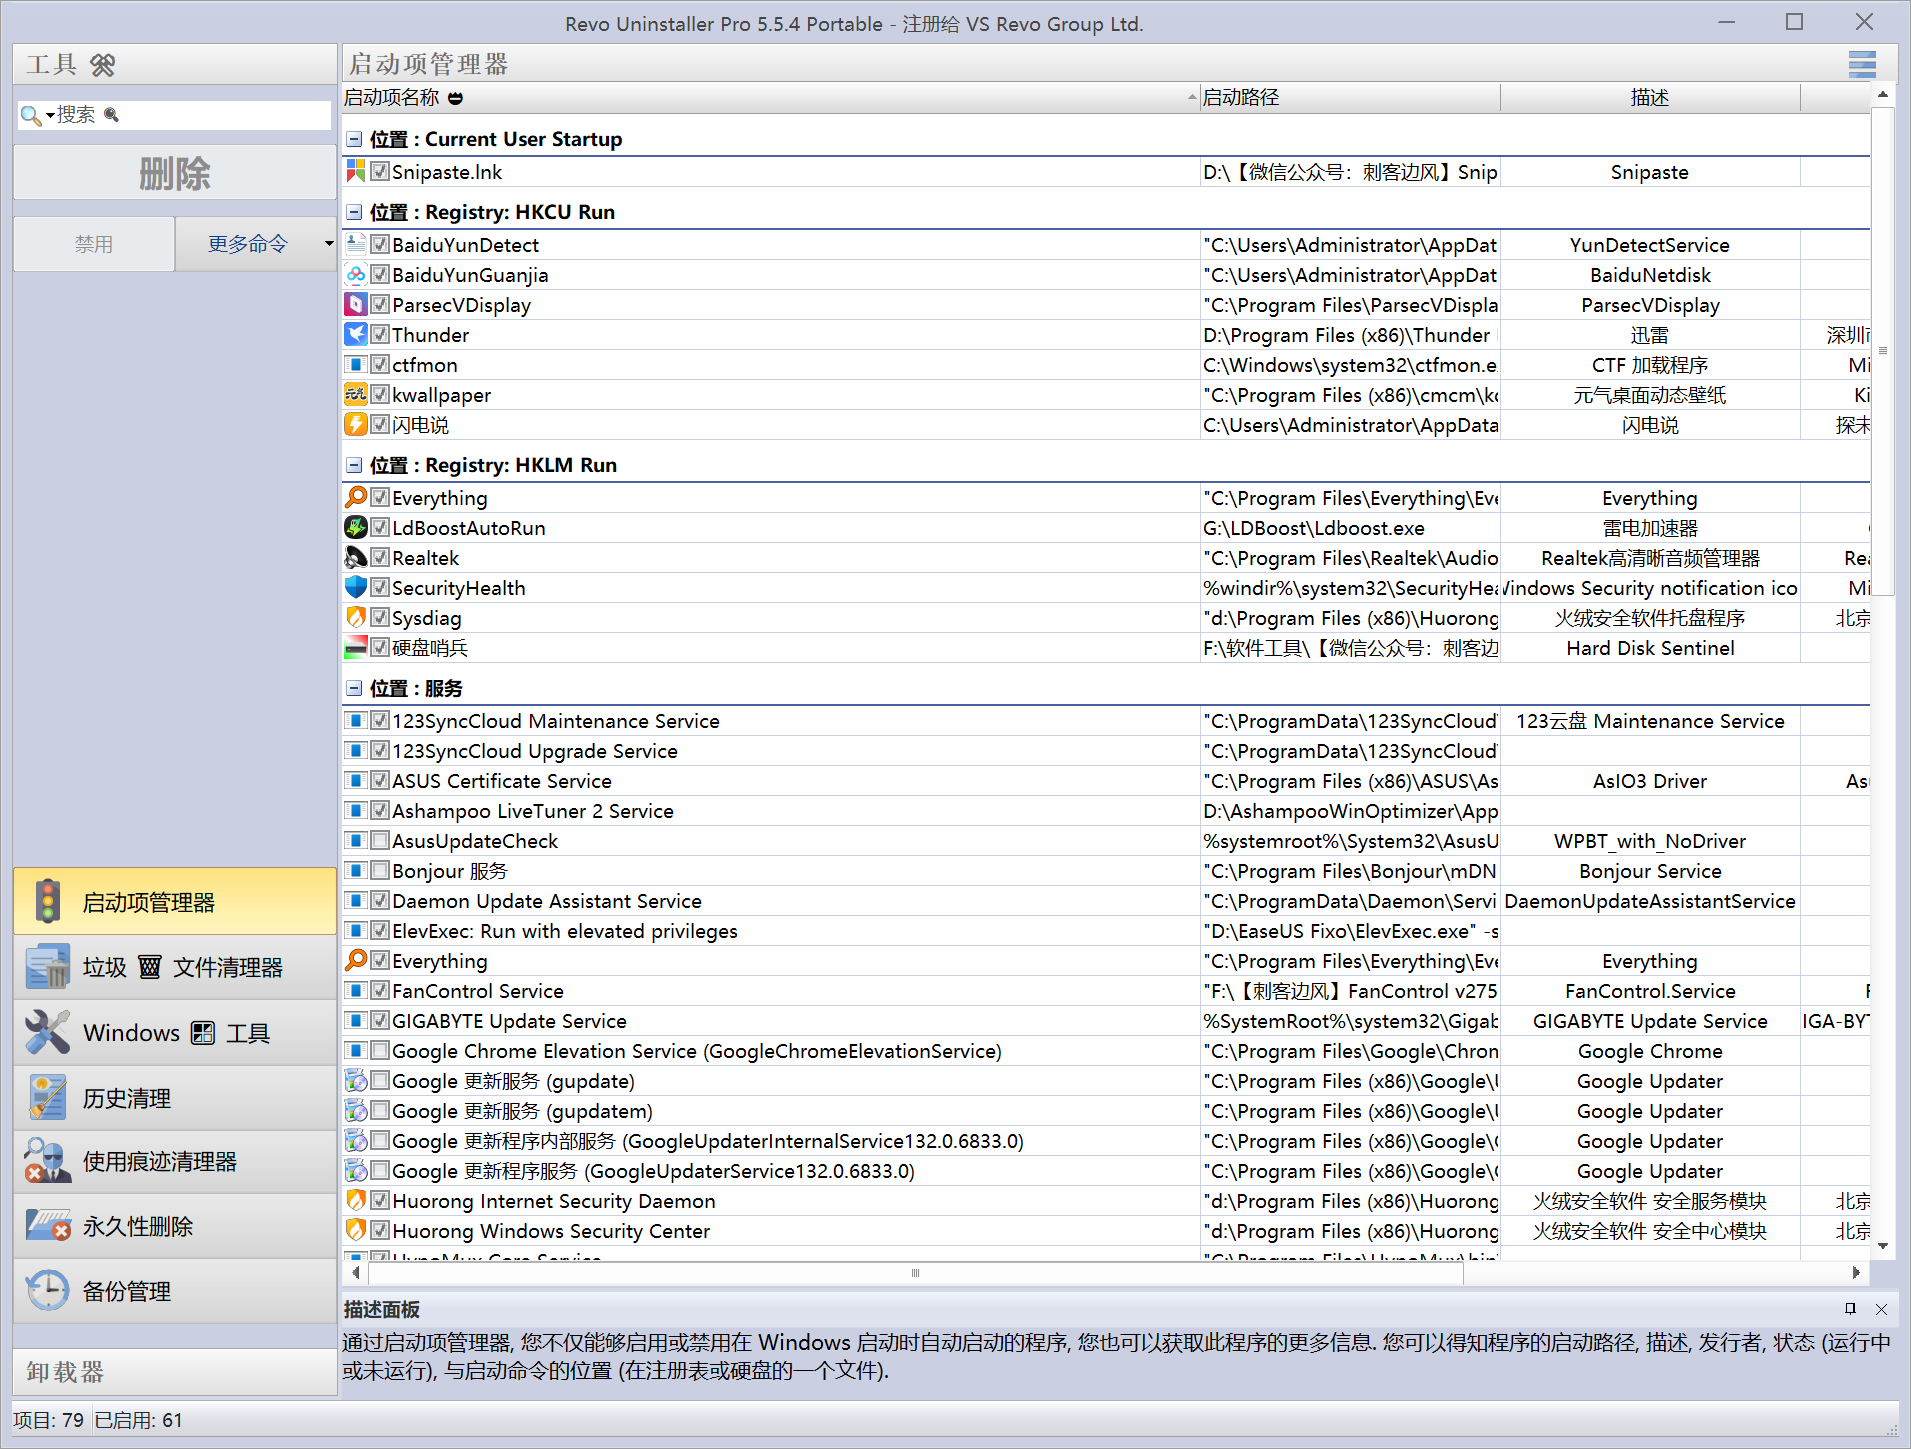Viewport: 1911px width, 1449px height.
Task: Click the SecurityHealth shield icon
Action: pyautogui.click(x=356, y=587)
